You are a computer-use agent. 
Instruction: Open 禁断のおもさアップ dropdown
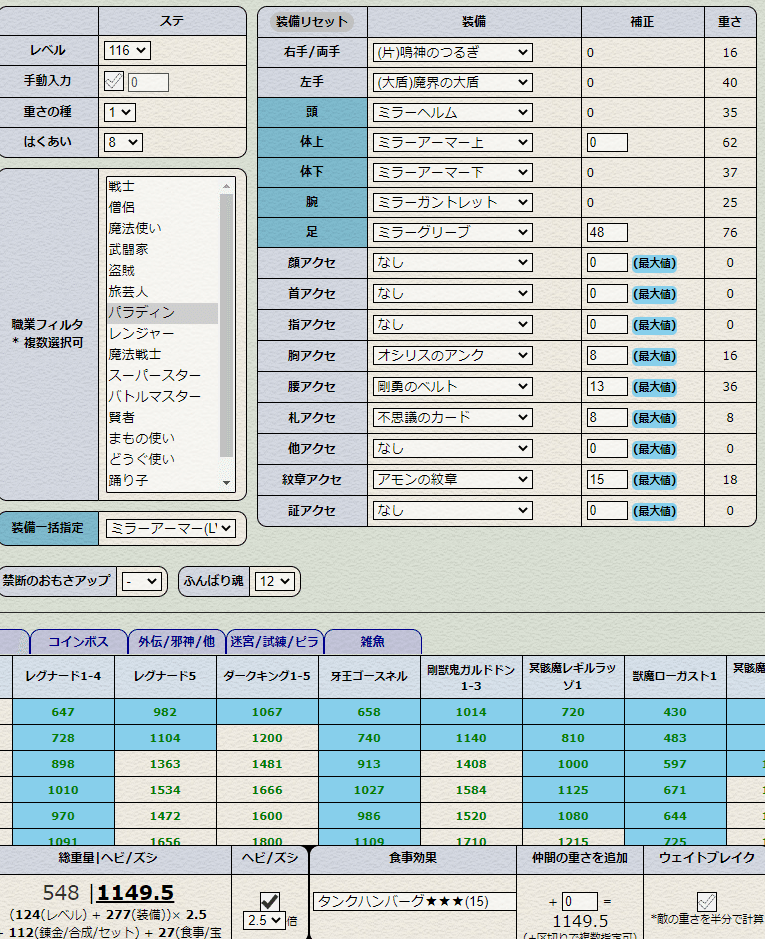pyautogui.click(x=141, y=581)
